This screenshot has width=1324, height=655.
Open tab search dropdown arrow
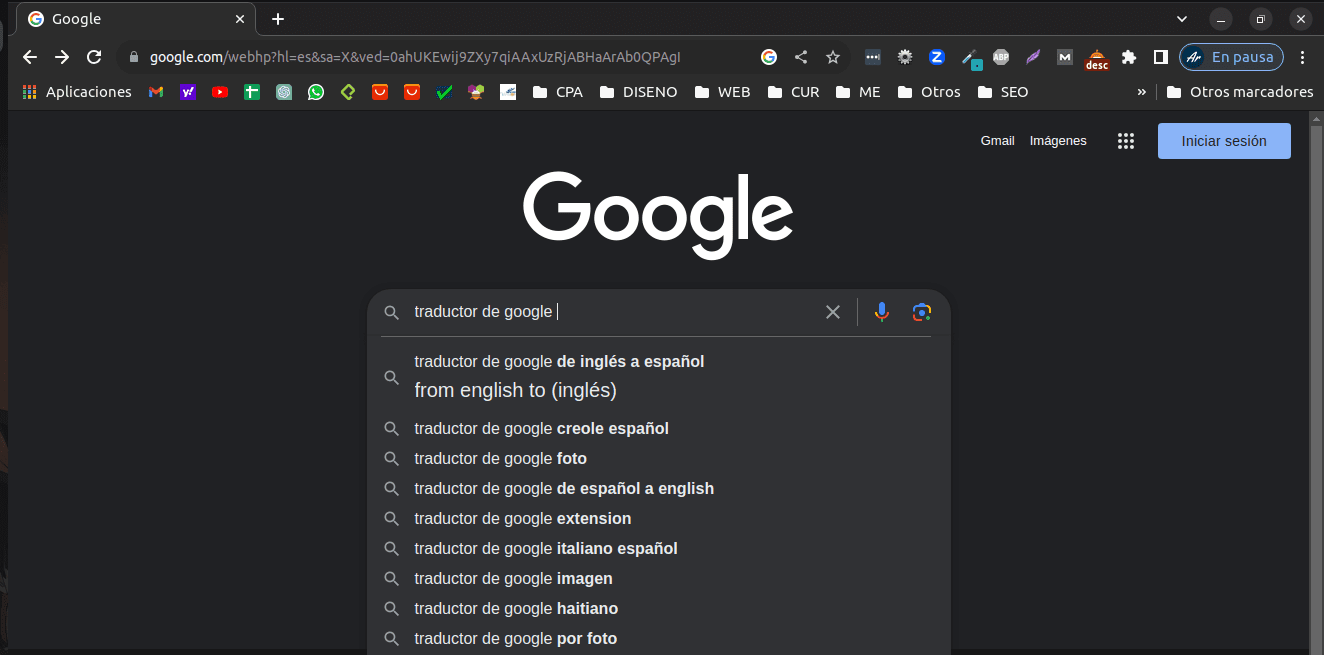(1182, 19)
